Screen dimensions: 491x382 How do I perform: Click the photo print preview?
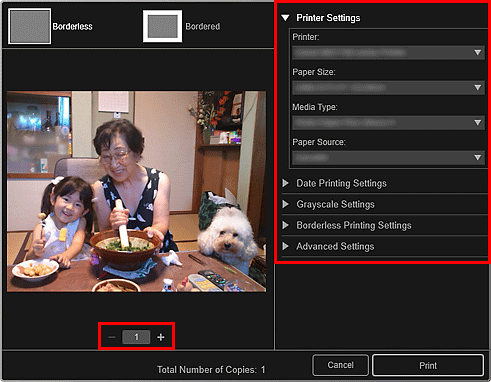click(x=136, y=192)
